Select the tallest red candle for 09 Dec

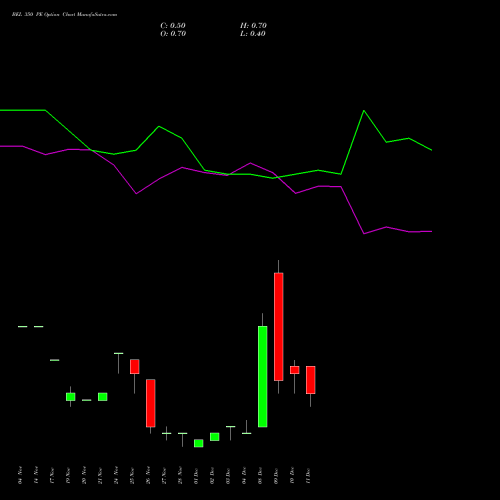pyautogui.click(x=279, y=327)
